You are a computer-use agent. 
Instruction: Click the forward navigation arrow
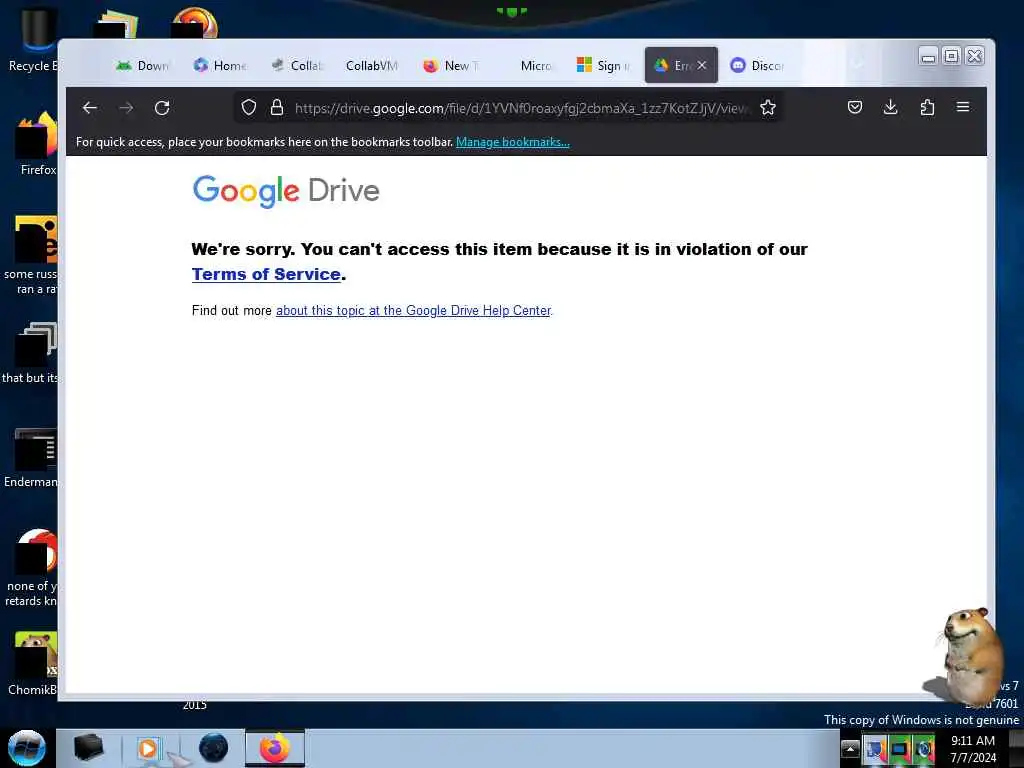point(127,108)
